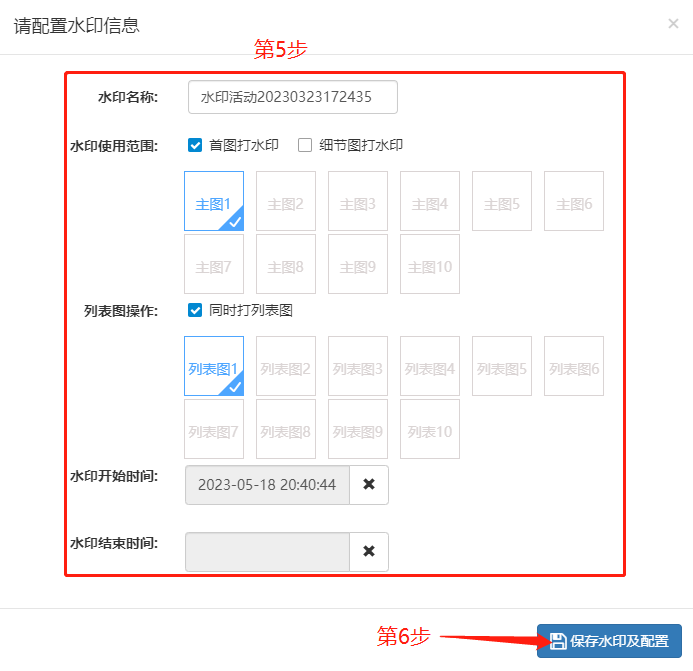The width and height of the screenshot is (693, 671).
Task: Enable the 细节图打水印 checkbox
Action: [x=306, y=145]
